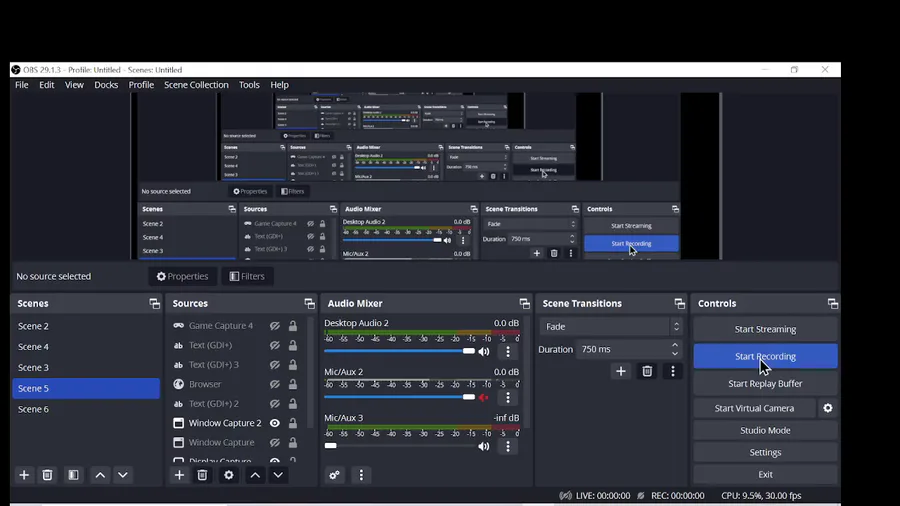Image resolution: width=900 pixels, height=506 pixels.
Task: Add a new source with plus icon
Action: (179, 475)
